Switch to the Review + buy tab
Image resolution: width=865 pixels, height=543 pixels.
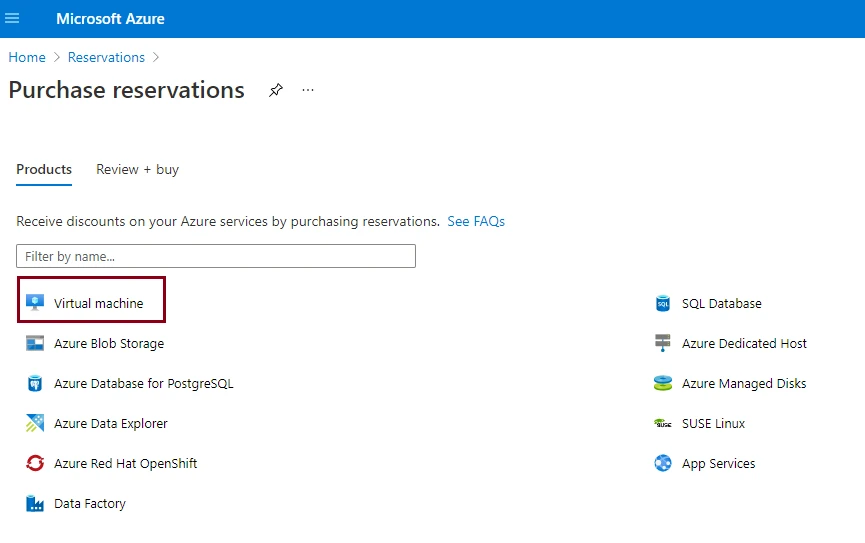click(x=137, y=169)
